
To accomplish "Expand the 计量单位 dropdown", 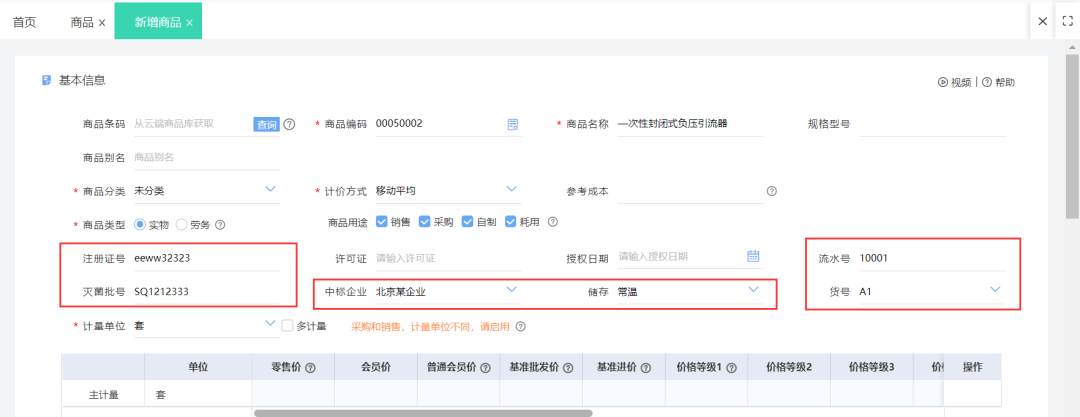I will [271, 323].
